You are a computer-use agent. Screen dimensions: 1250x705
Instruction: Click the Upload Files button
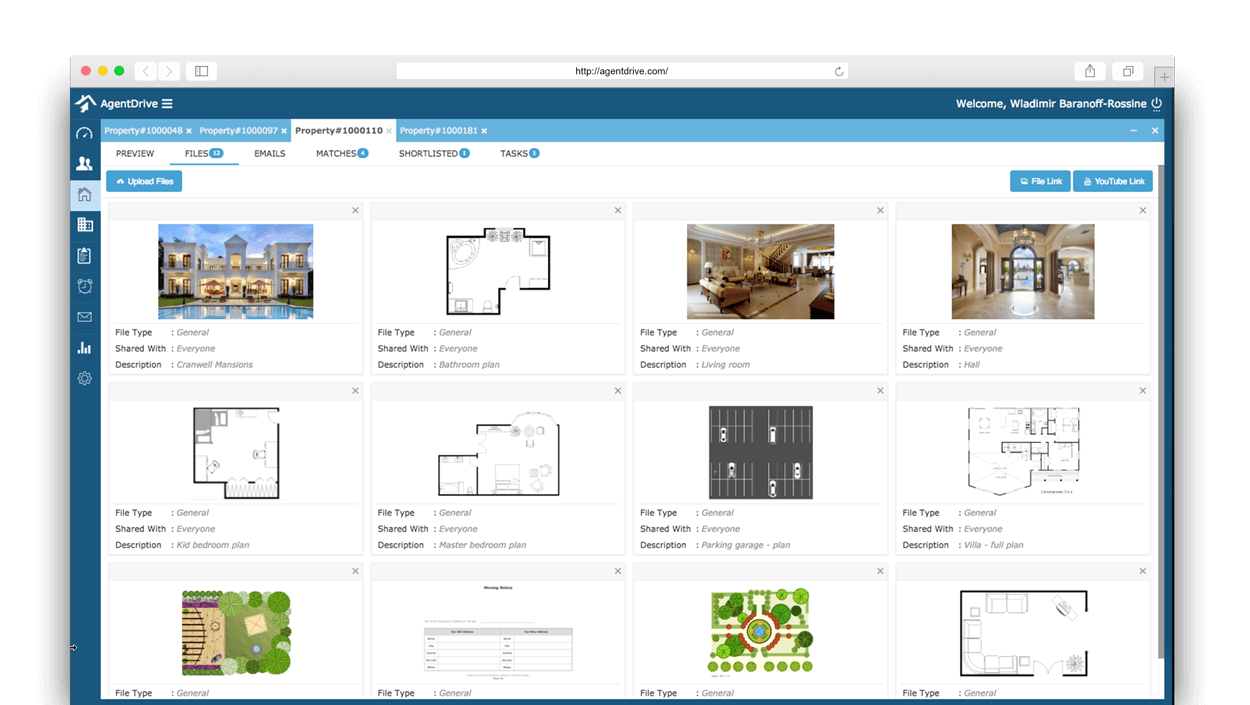[144, 181]
